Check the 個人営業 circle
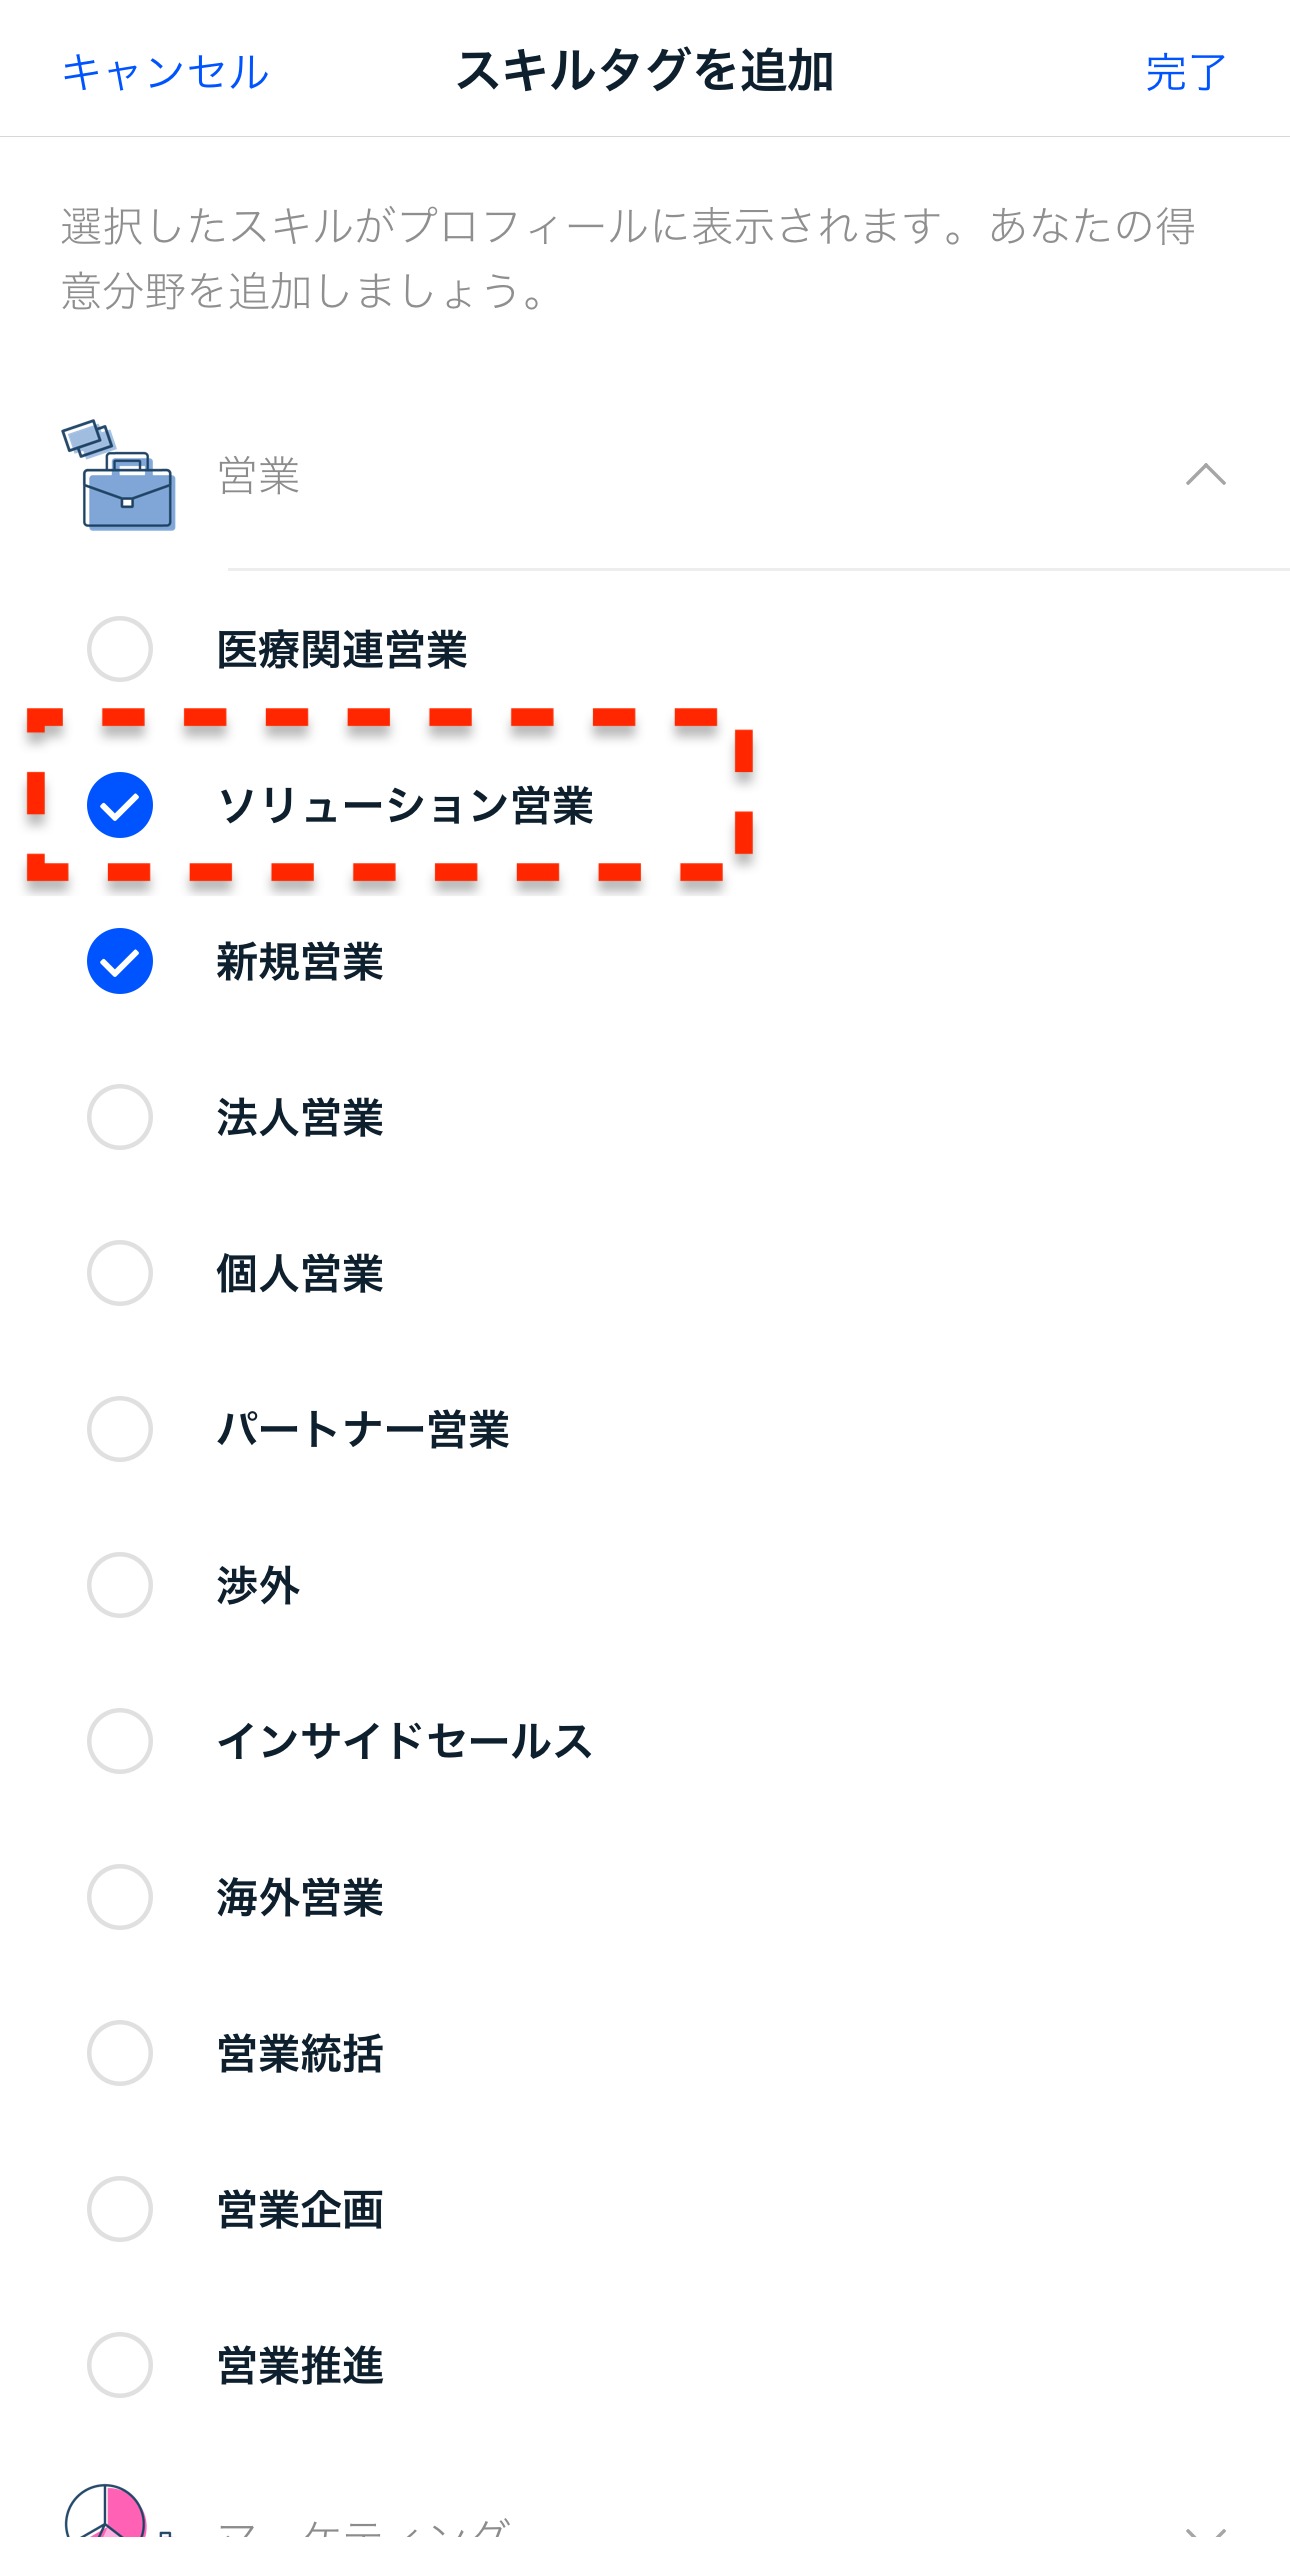1290x2565 pixels. tap(120, 1273)
